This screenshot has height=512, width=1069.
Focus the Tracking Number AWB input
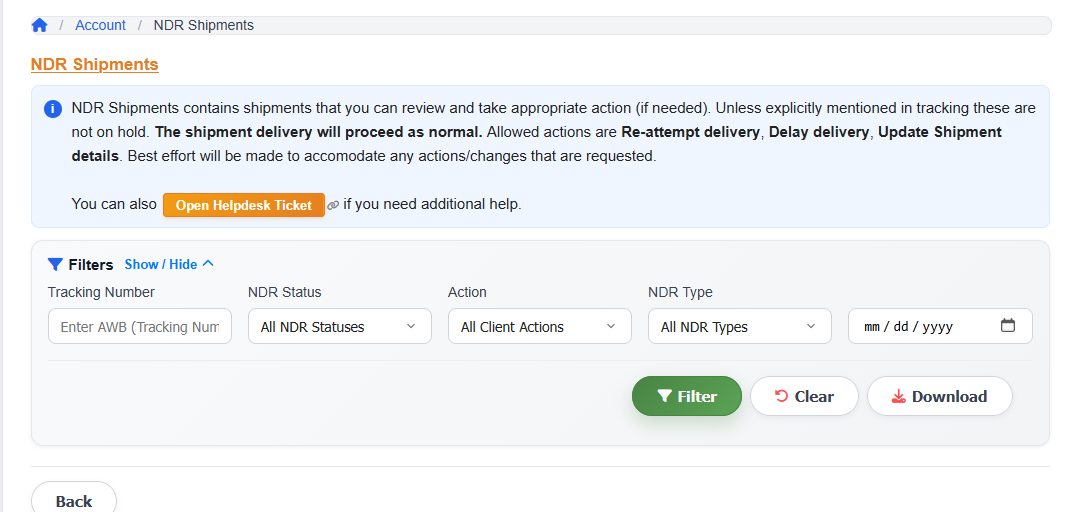[x=140, y=327]
